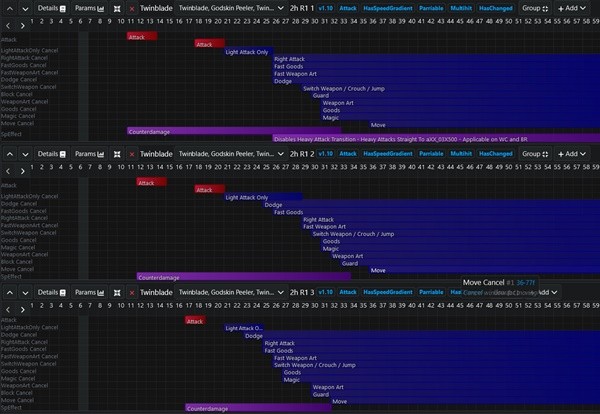600x414 pixels.
Task: Select the purple Counterdamage bar in first timeline
Action: coord(200,130)
